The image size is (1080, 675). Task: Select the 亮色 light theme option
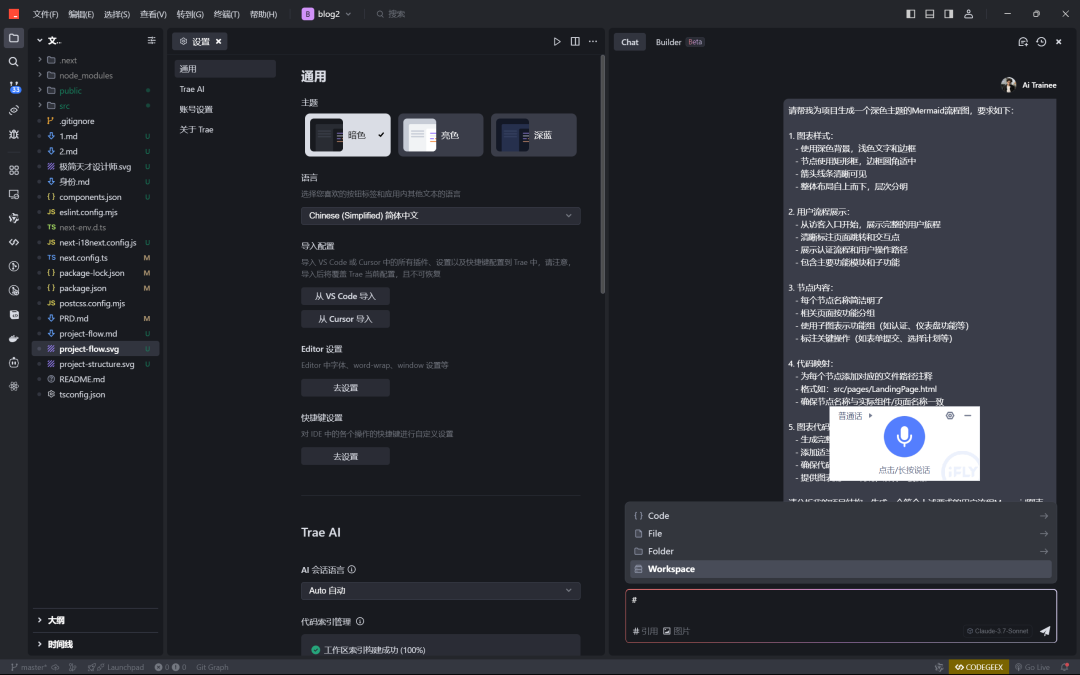[441, 135]
